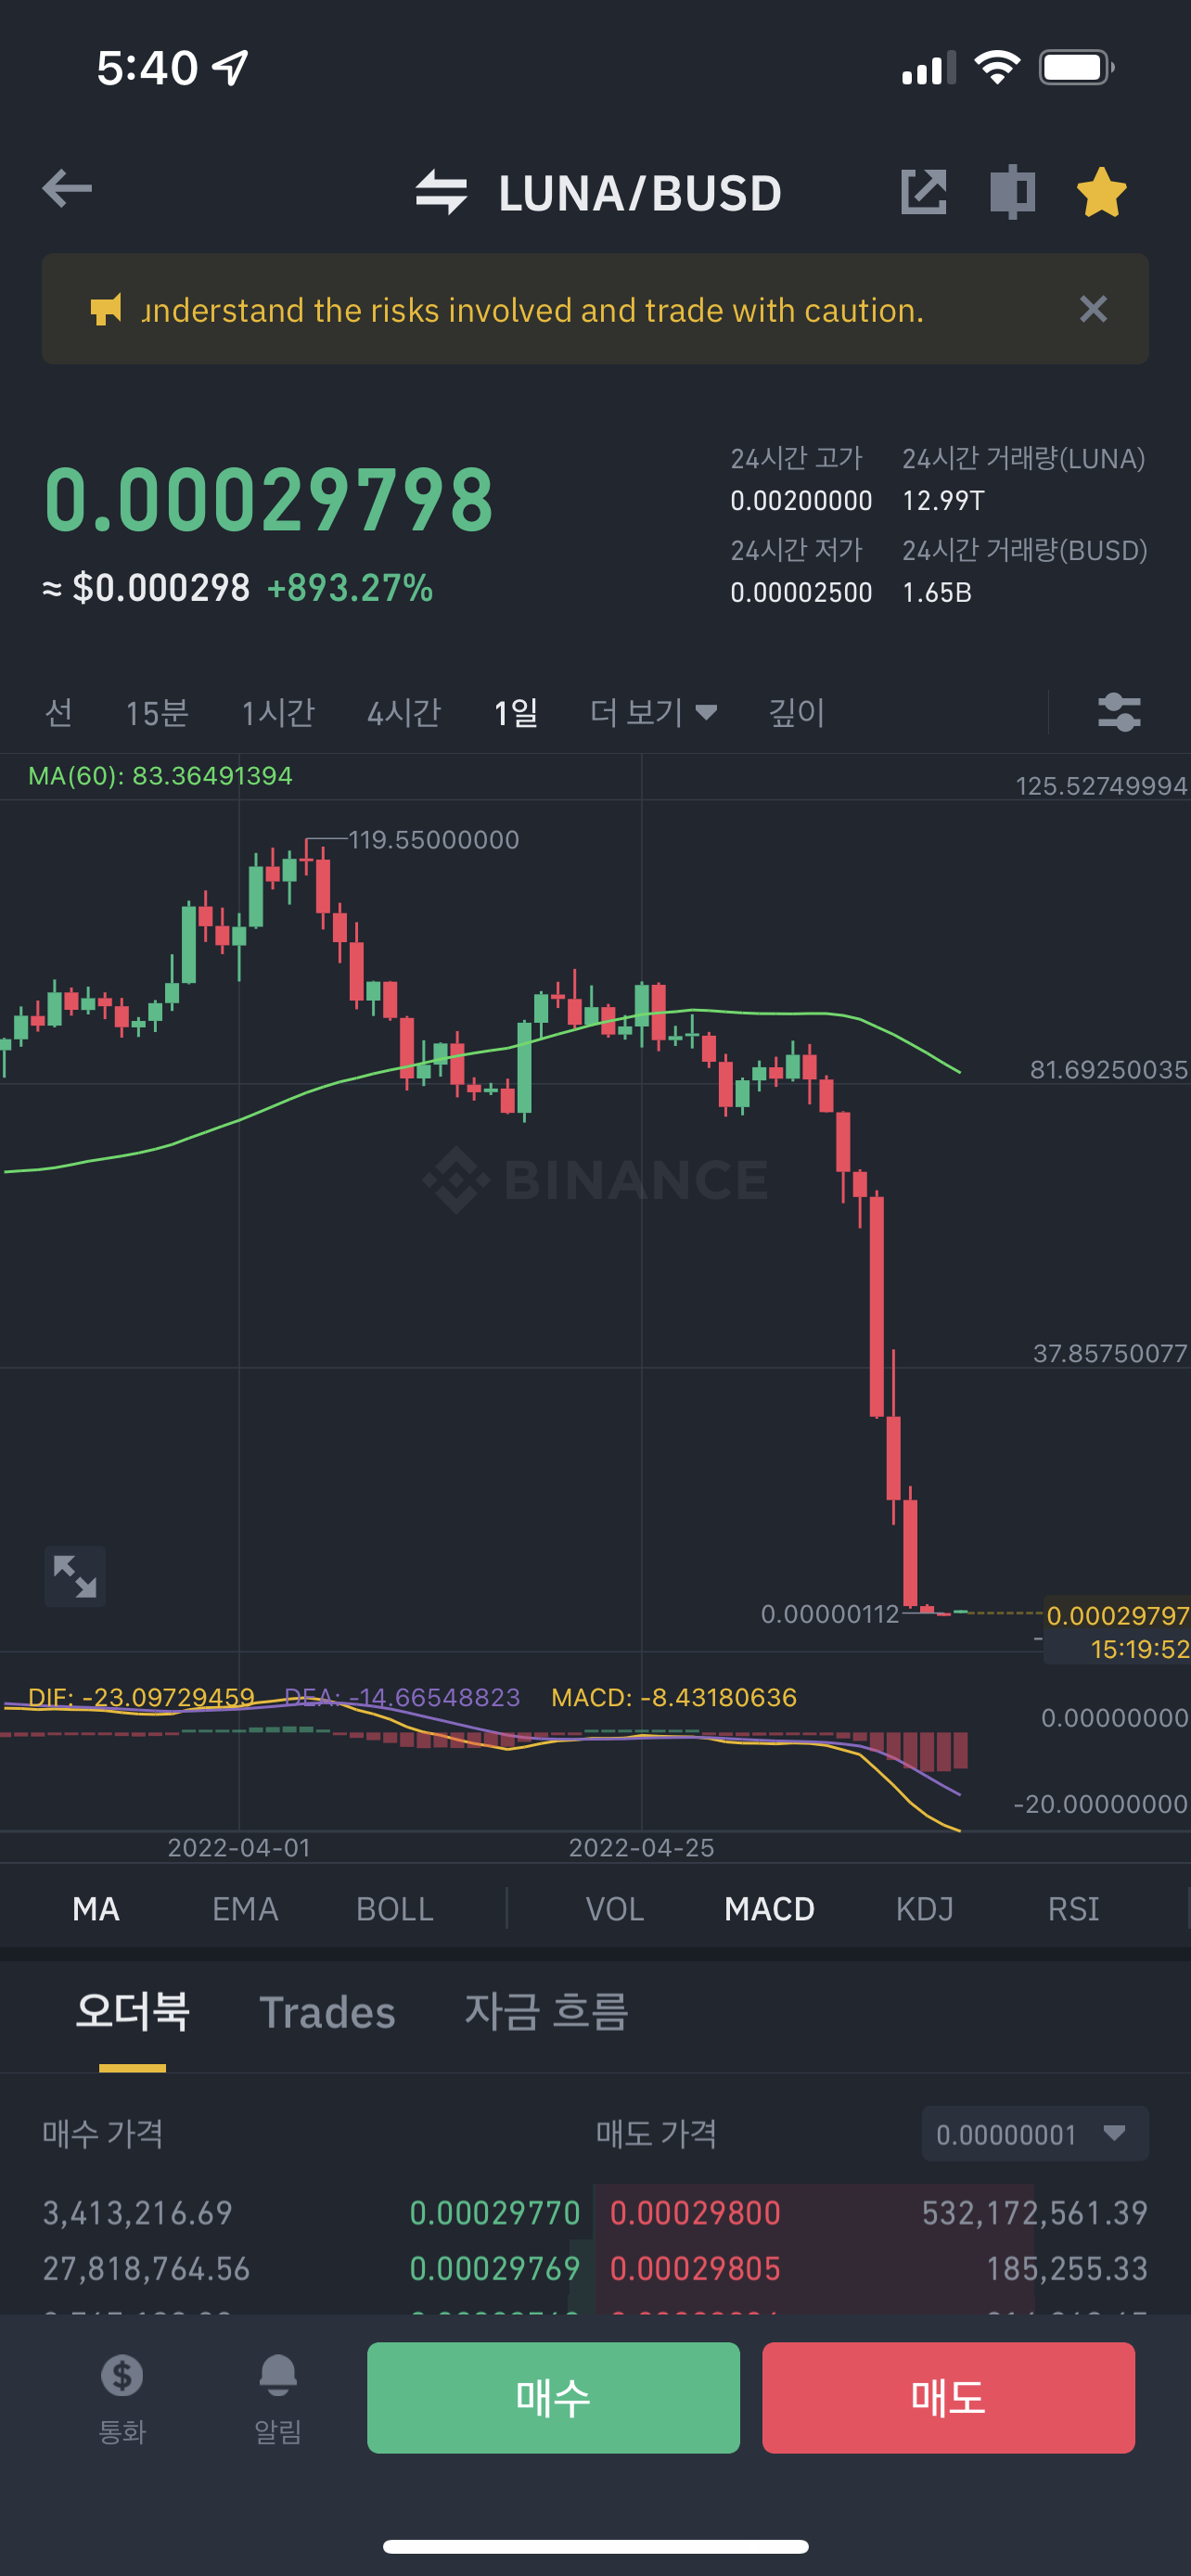Image resolution: width=1191 pixels, height=2576 pixels.
Task: Open the 0.00000001 precision dropdown
Action: 1034,2134
